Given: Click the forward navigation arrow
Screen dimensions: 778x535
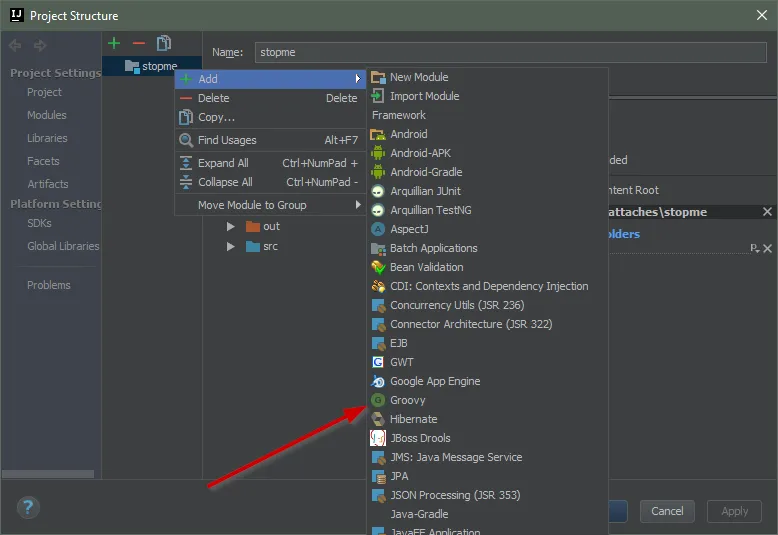Looking at the screenshot, I should (x=40, y=46).
